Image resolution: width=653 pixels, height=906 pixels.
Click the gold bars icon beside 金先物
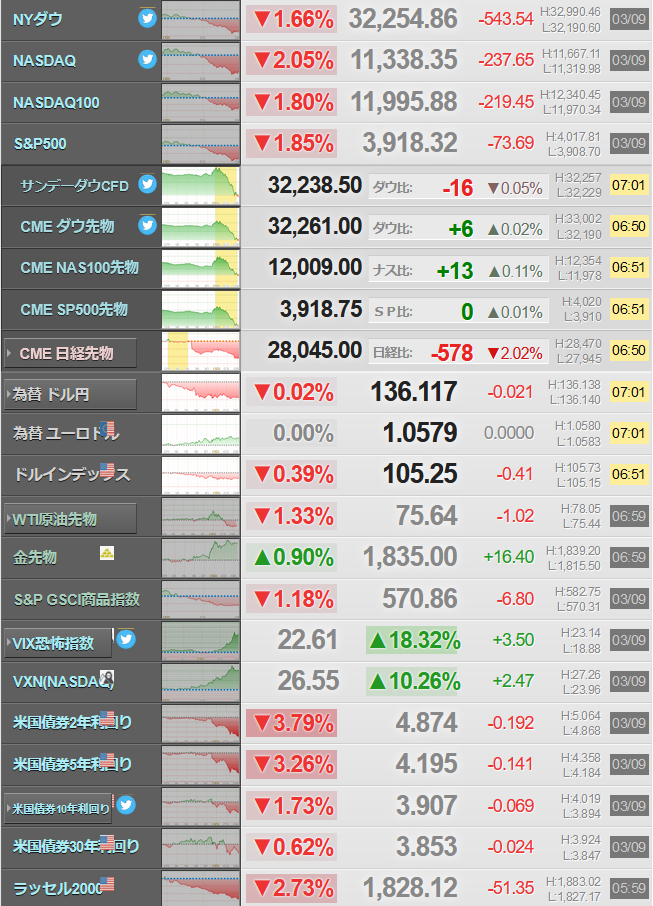[x=107, y=554]
